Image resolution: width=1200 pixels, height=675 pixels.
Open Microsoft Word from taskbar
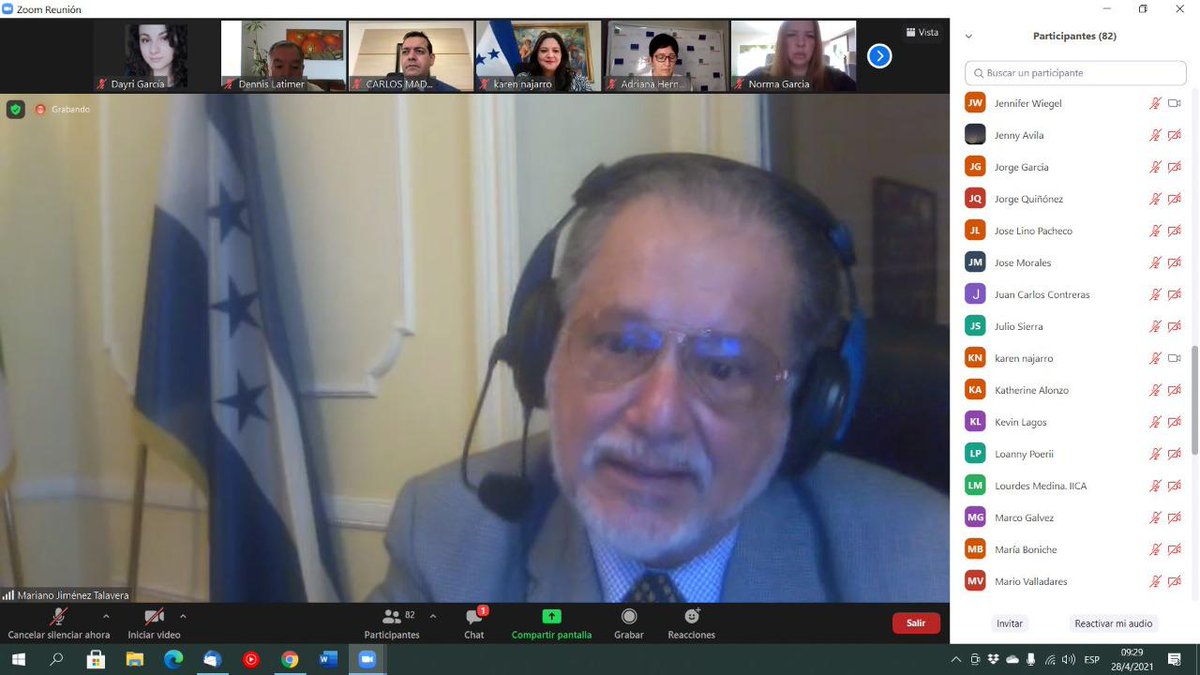coord(328,659)
